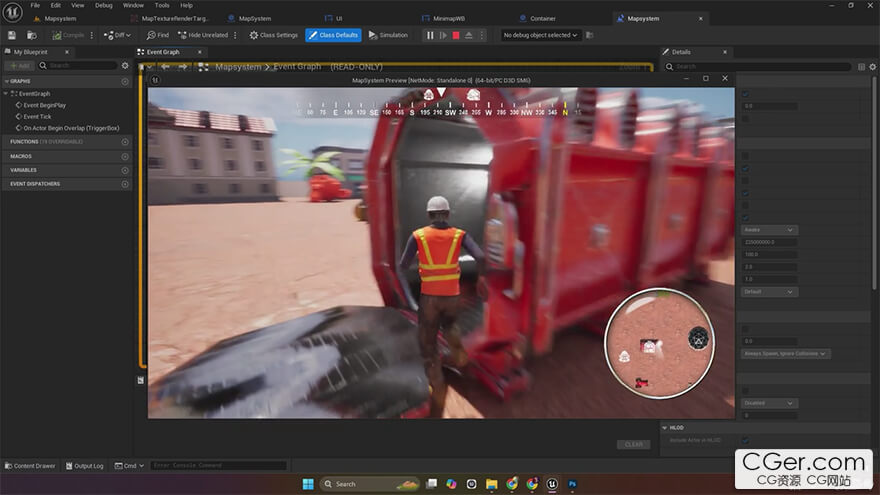The image size is (880, 495).
Task: Open play mode extra options dots
Action: (482, 35)
